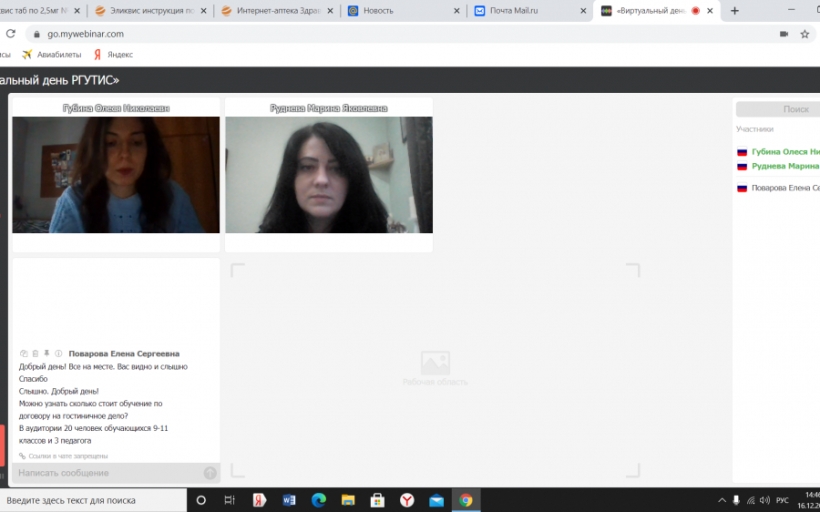Open Yandex Browser from the taskbar
Screen dimensions: 820x512
click(407, 500)
